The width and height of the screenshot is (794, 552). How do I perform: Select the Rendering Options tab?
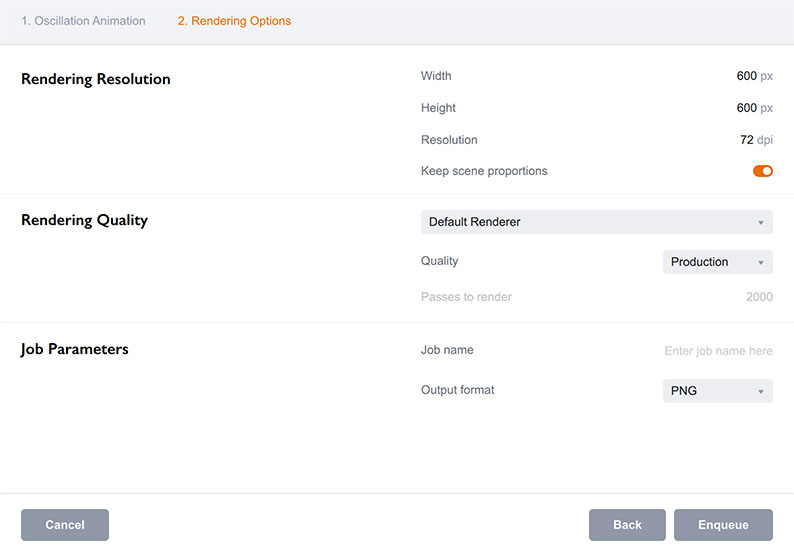pos(234,21)
